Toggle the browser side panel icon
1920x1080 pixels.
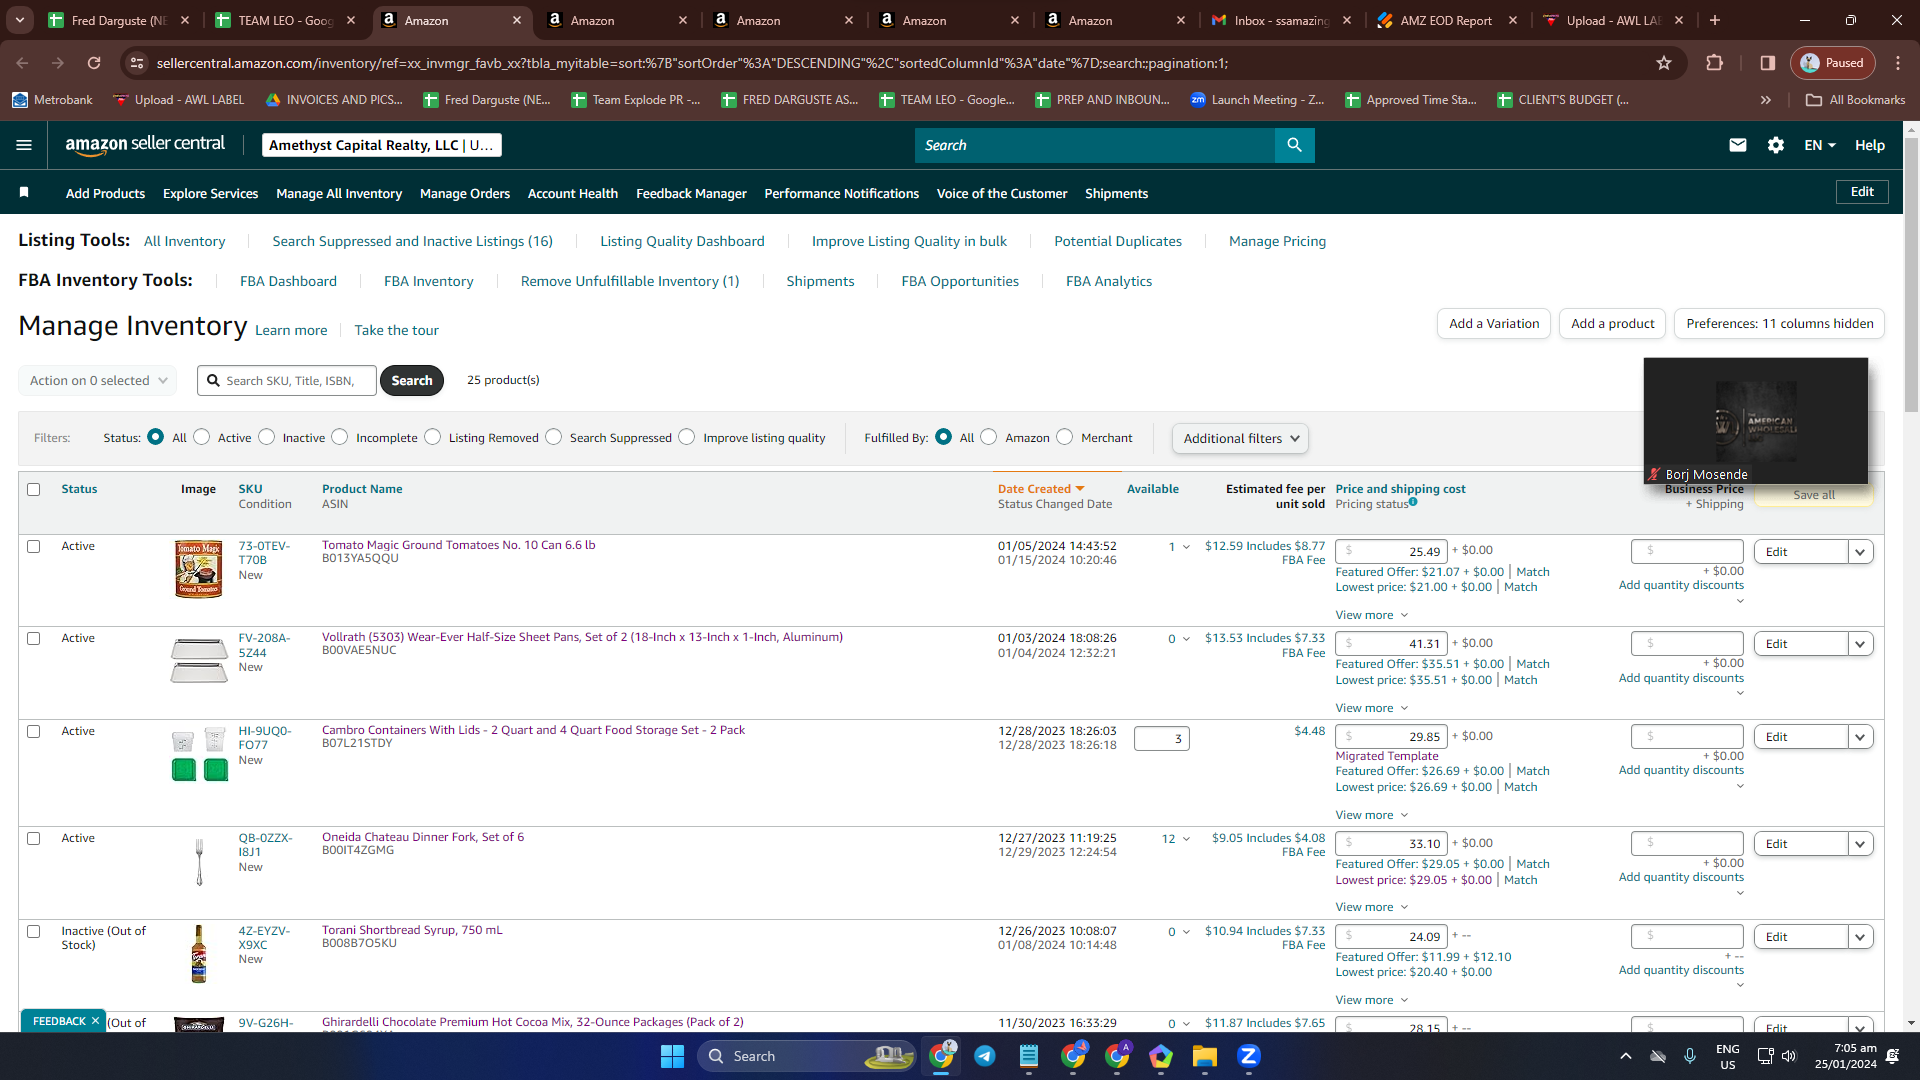[1768, 63]
